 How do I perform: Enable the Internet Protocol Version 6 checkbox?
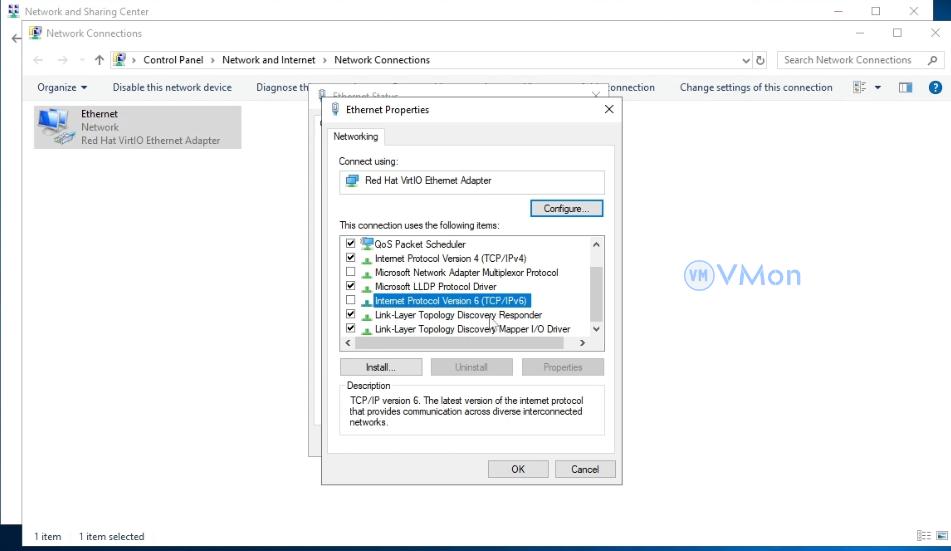pos(350,300)
